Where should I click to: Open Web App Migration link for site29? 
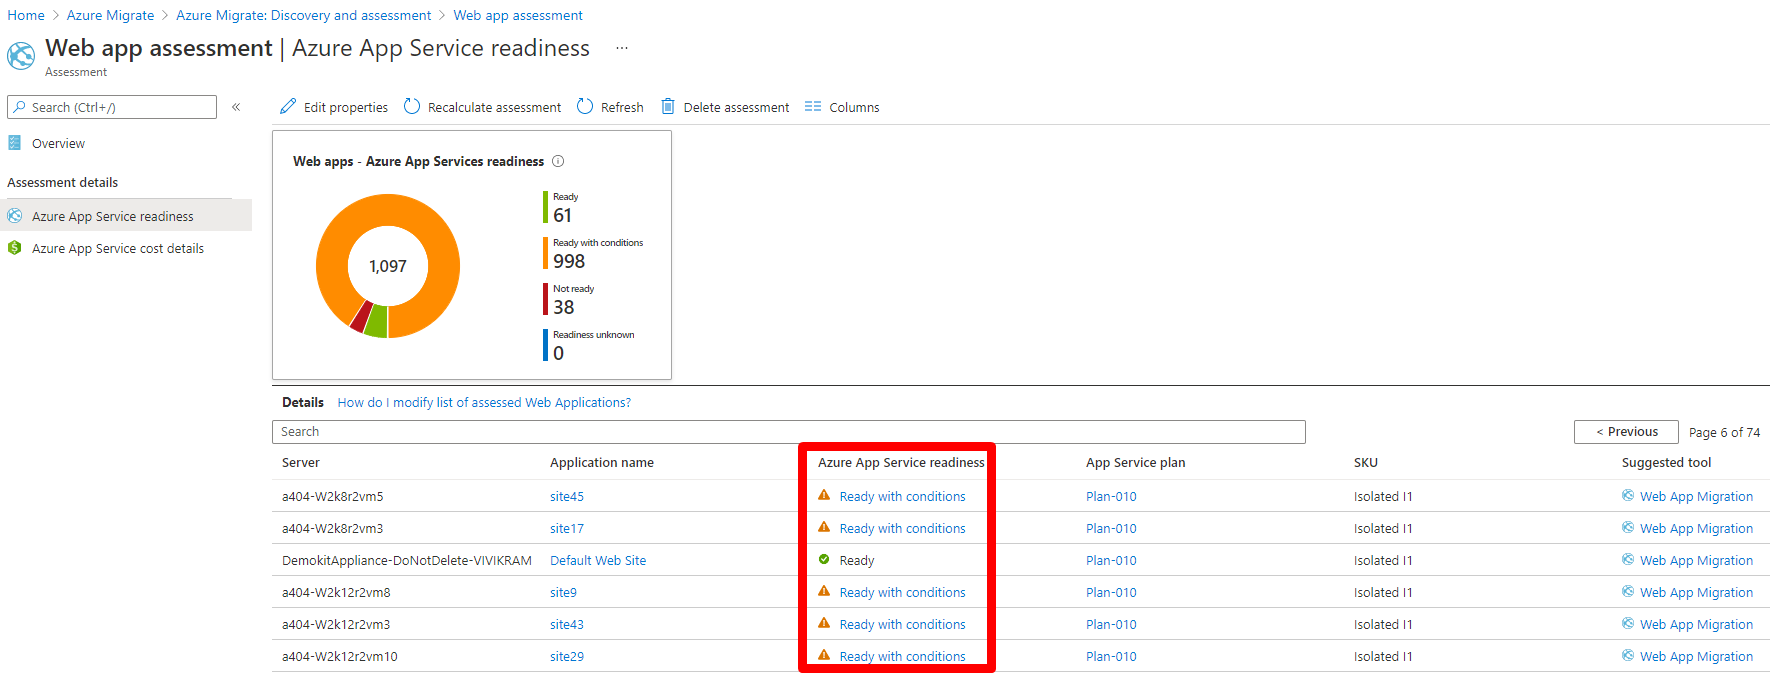(x=1696, y=656)
